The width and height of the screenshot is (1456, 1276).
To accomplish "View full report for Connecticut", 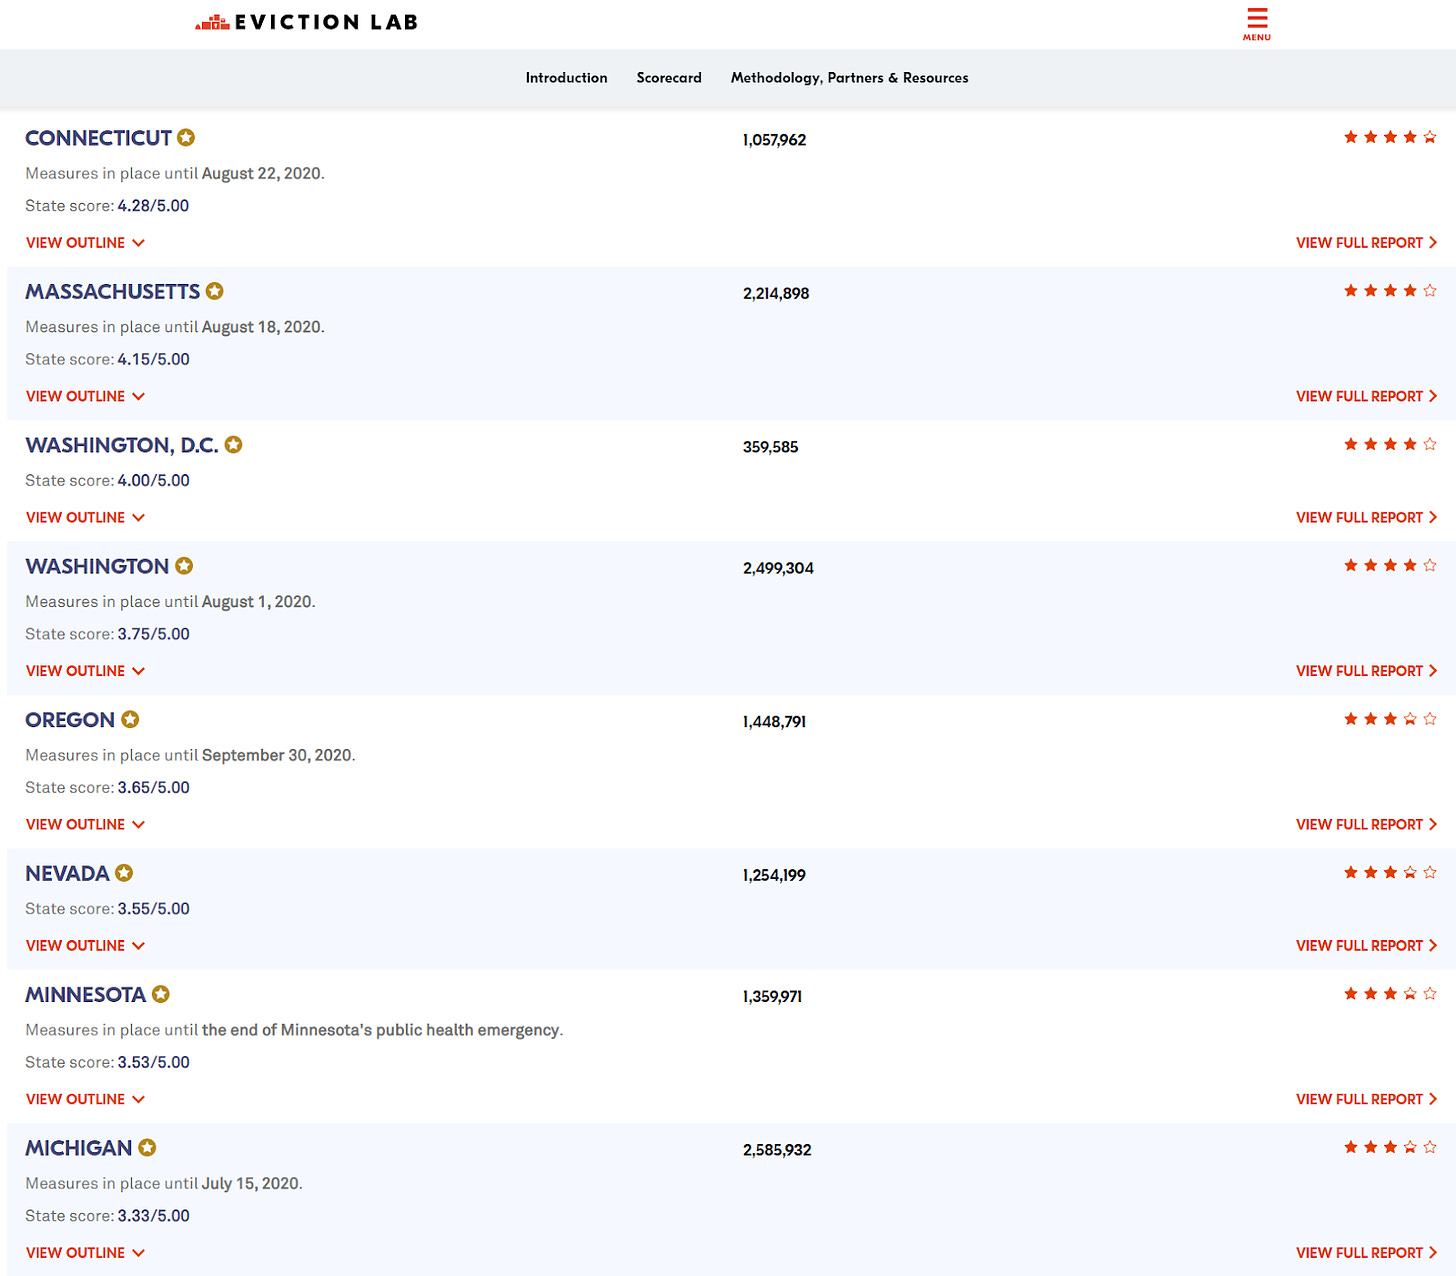I will point(1366,243).
